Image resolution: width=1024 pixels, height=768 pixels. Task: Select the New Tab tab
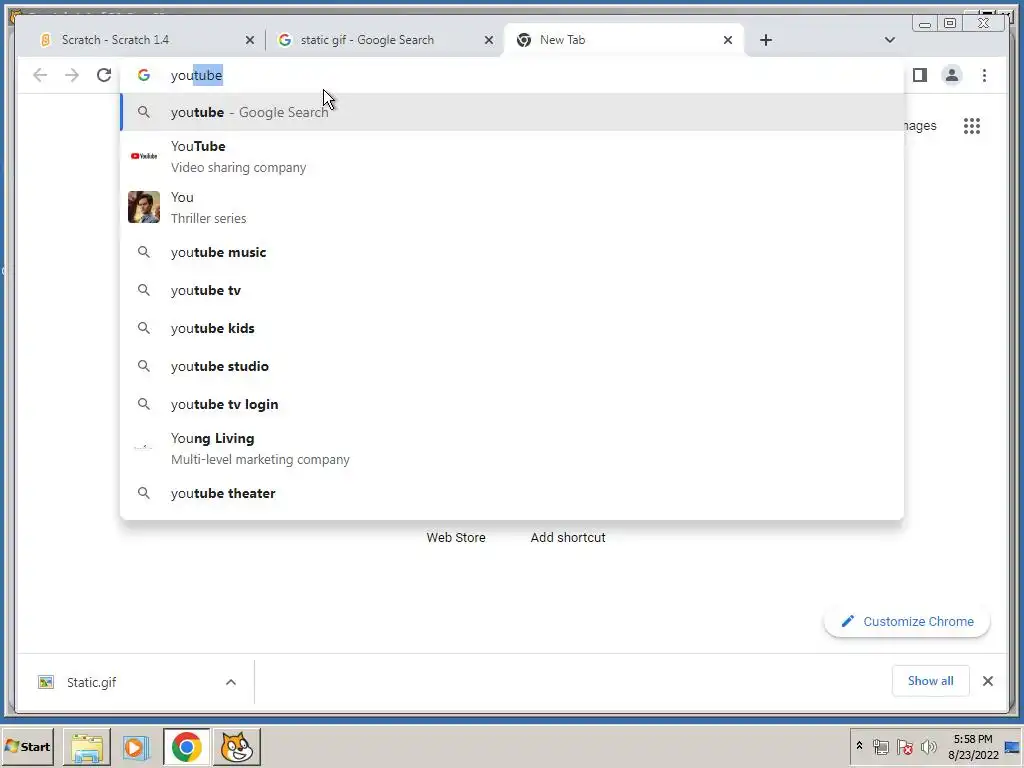(624, 40)
